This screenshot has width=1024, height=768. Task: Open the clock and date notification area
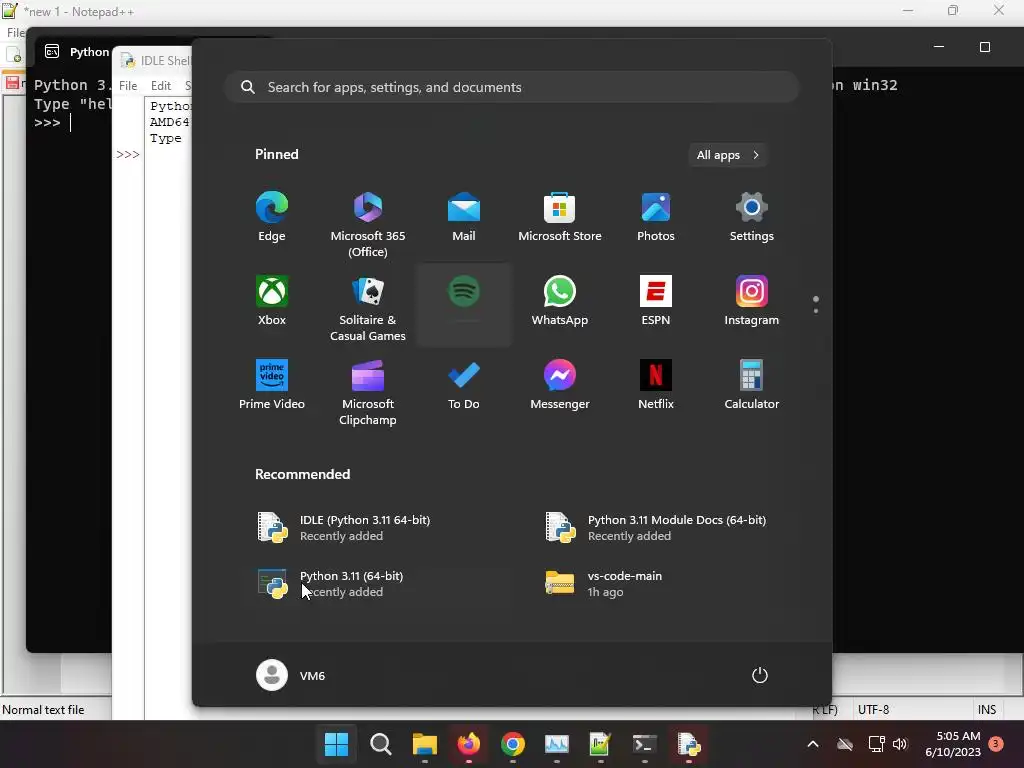[953, 744]
